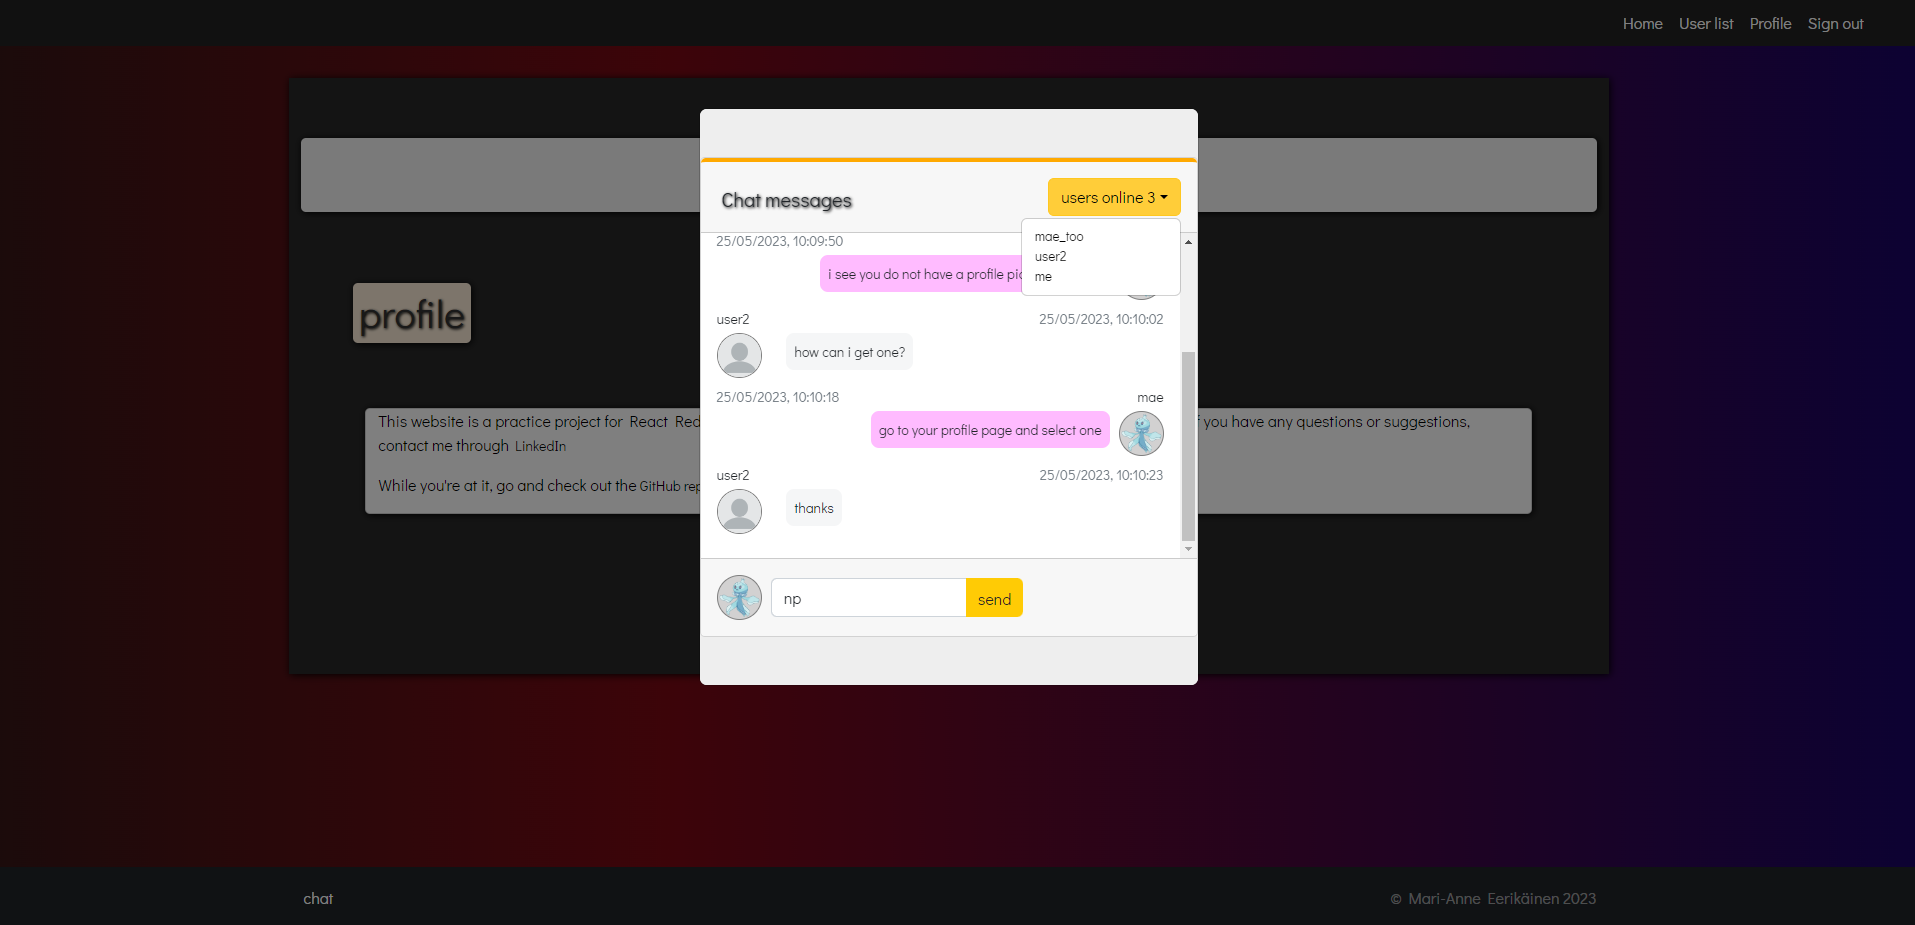
Task: Select me in the online users list
Action: pos(1043,276)
